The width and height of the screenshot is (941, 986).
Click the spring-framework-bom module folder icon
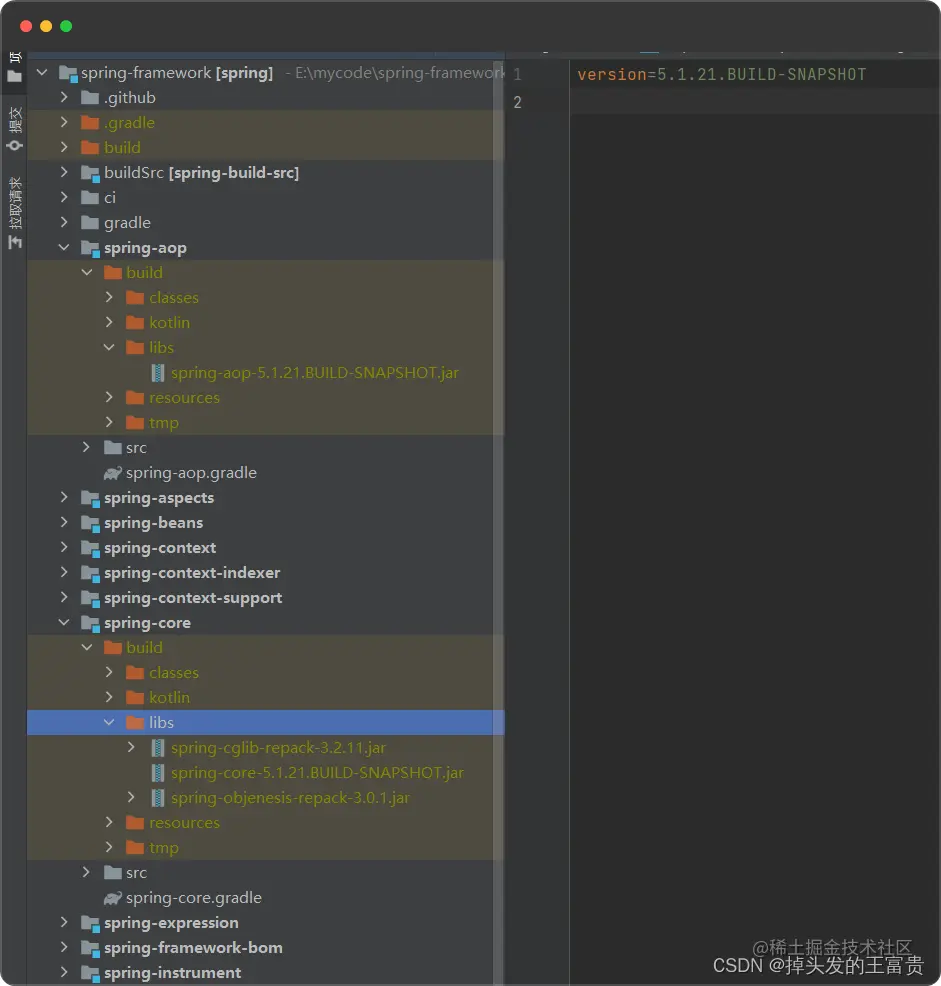click(91, 948)
